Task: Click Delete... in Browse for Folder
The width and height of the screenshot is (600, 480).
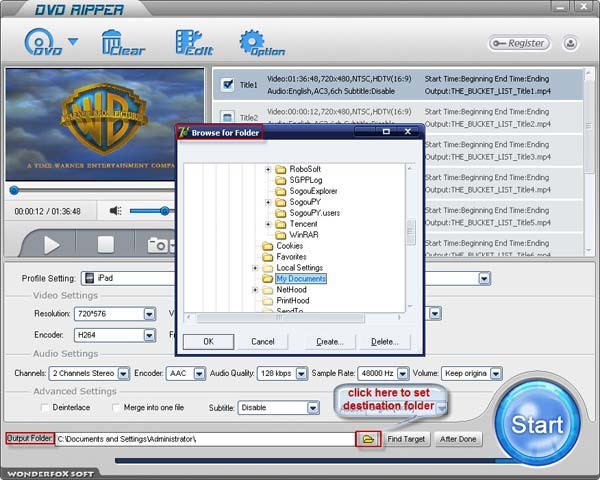Action: point(385,341)
